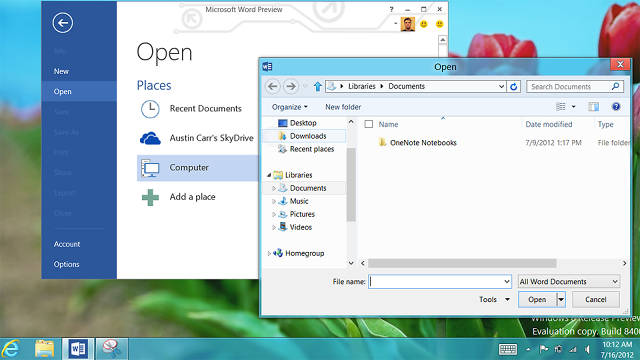Click the New folder button
This screenshot has width=640, height=360.
tap(343, 107)
